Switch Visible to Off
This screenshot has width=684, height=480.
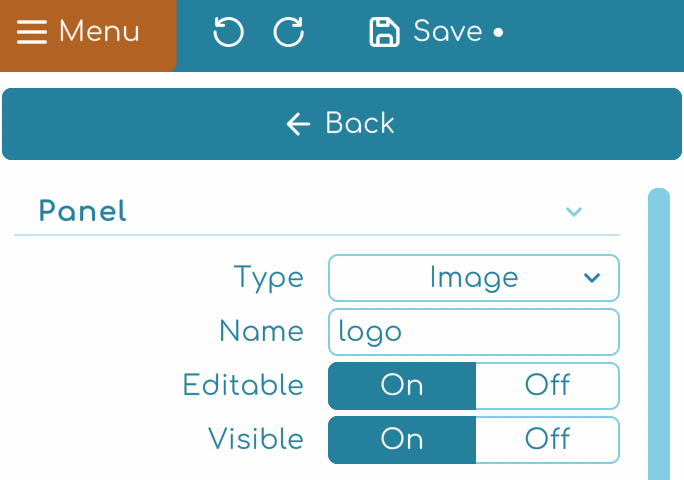tap(547, 440)
